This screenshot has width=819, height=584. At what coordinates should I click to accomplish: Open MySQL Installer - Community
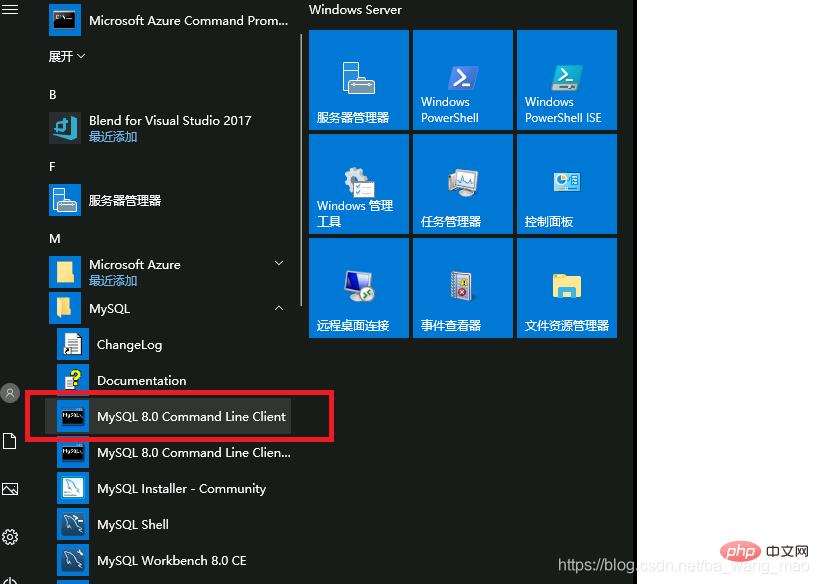pos(181,488)
